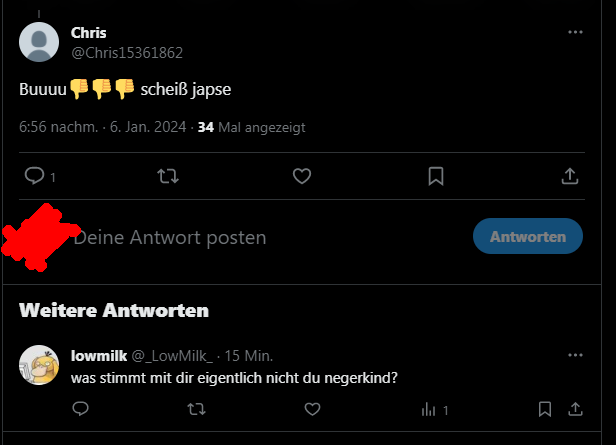This screenshot has width=616, height=445.
Task: Open lowmilk's Psyduck avatar
Action: [39, 365]
